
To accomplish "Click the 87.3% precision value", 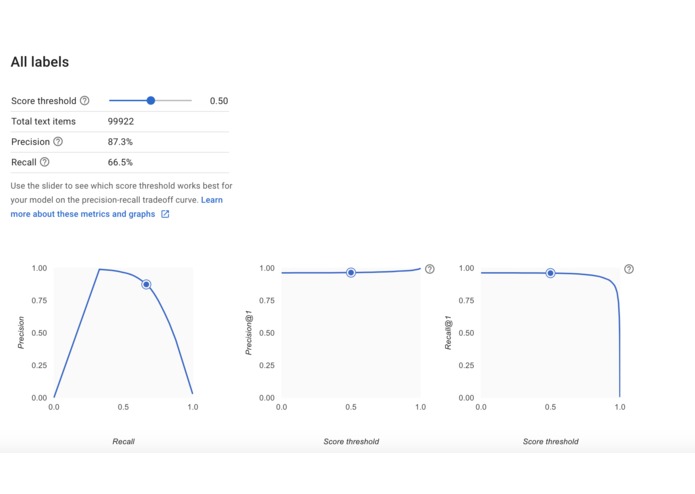I will 120,142.
